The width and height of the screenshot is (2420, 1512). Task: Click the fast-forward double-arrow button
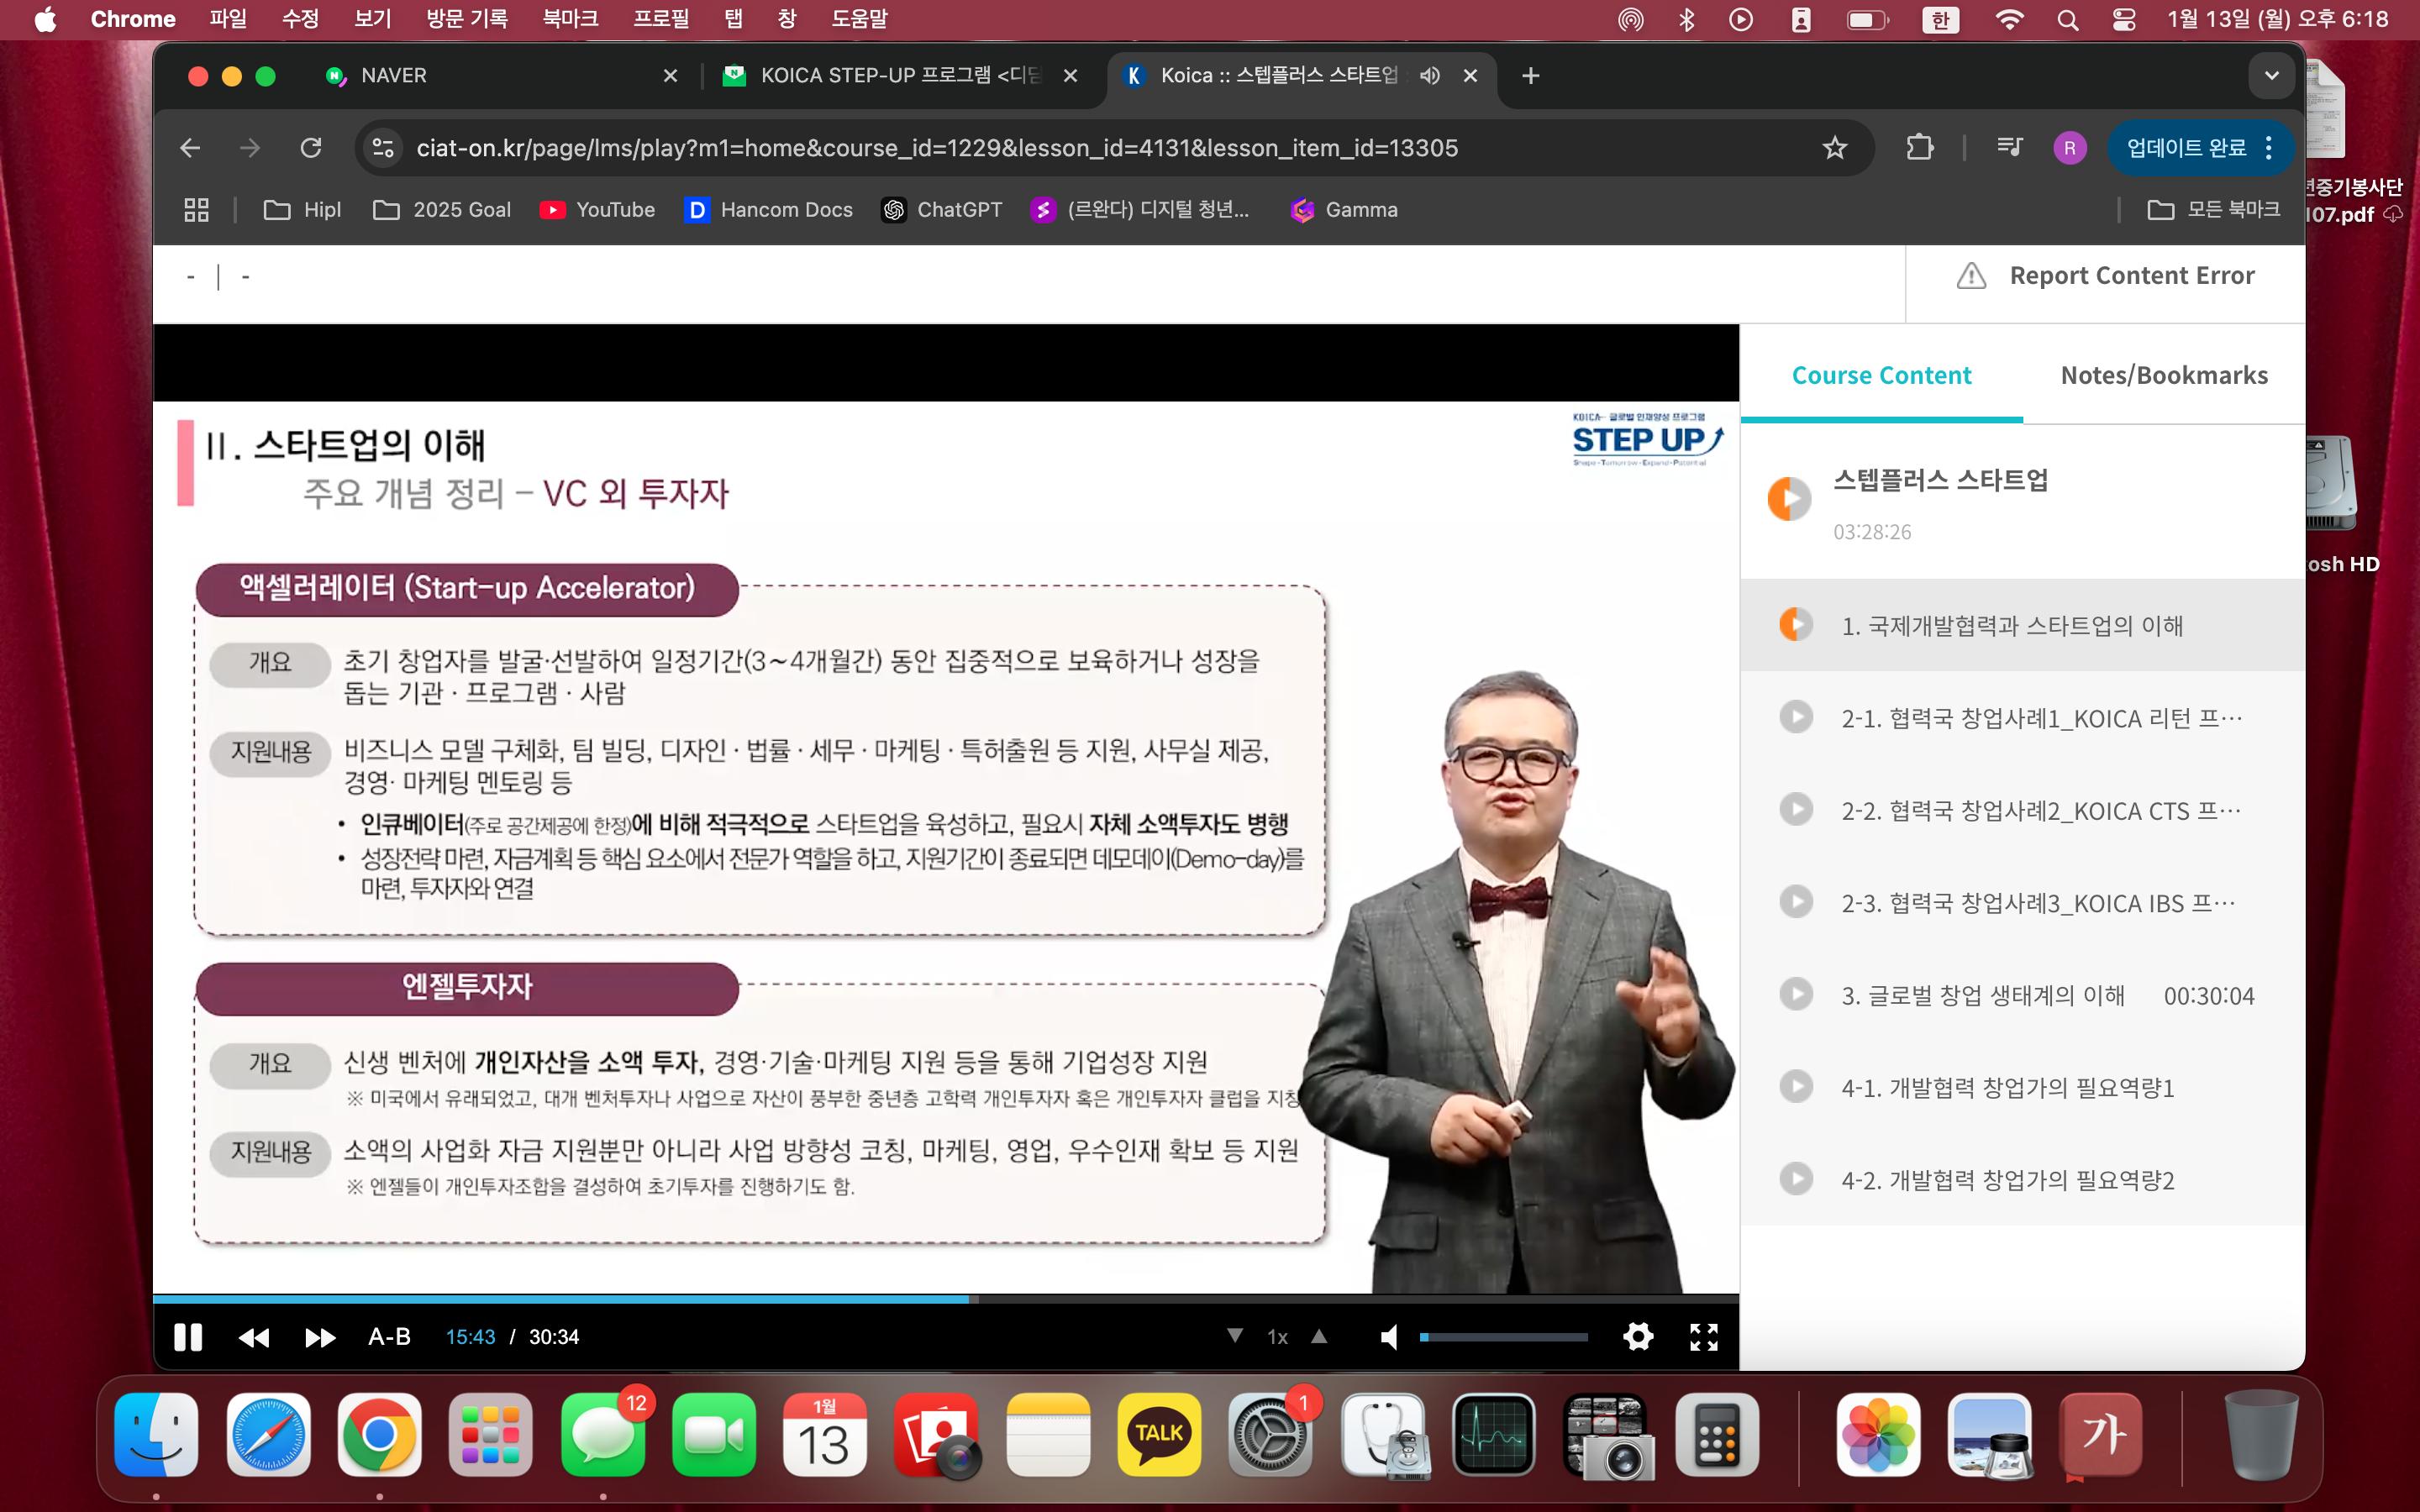pos(320,1337)
